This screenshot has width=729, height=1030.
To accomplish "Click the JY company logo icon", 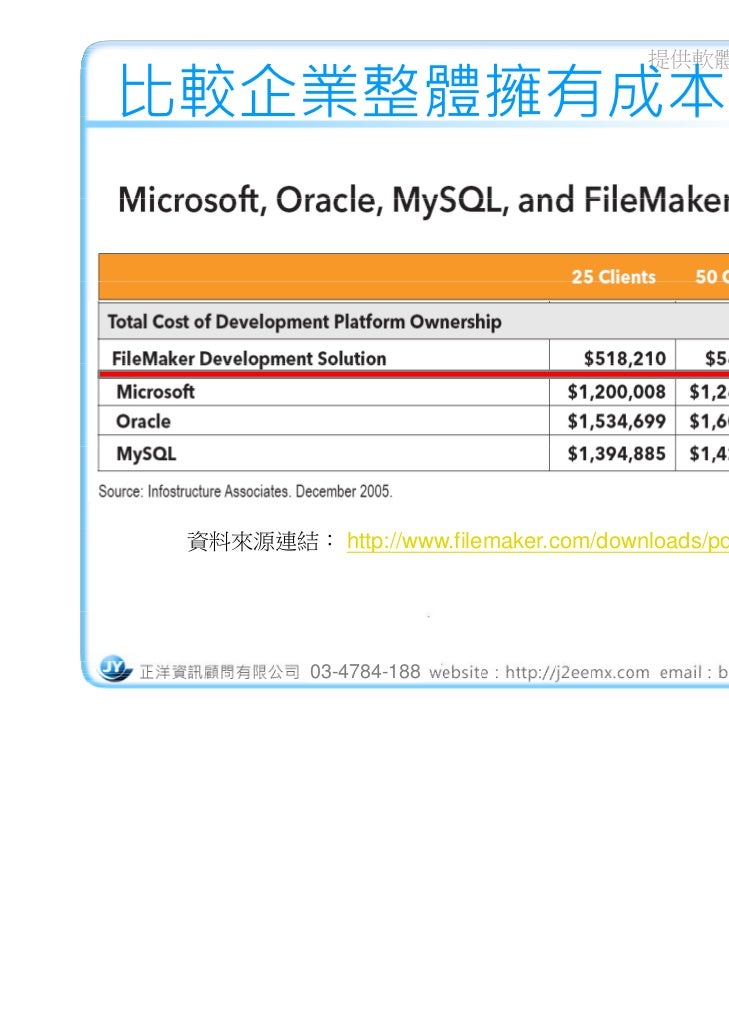I will (116, 668).
